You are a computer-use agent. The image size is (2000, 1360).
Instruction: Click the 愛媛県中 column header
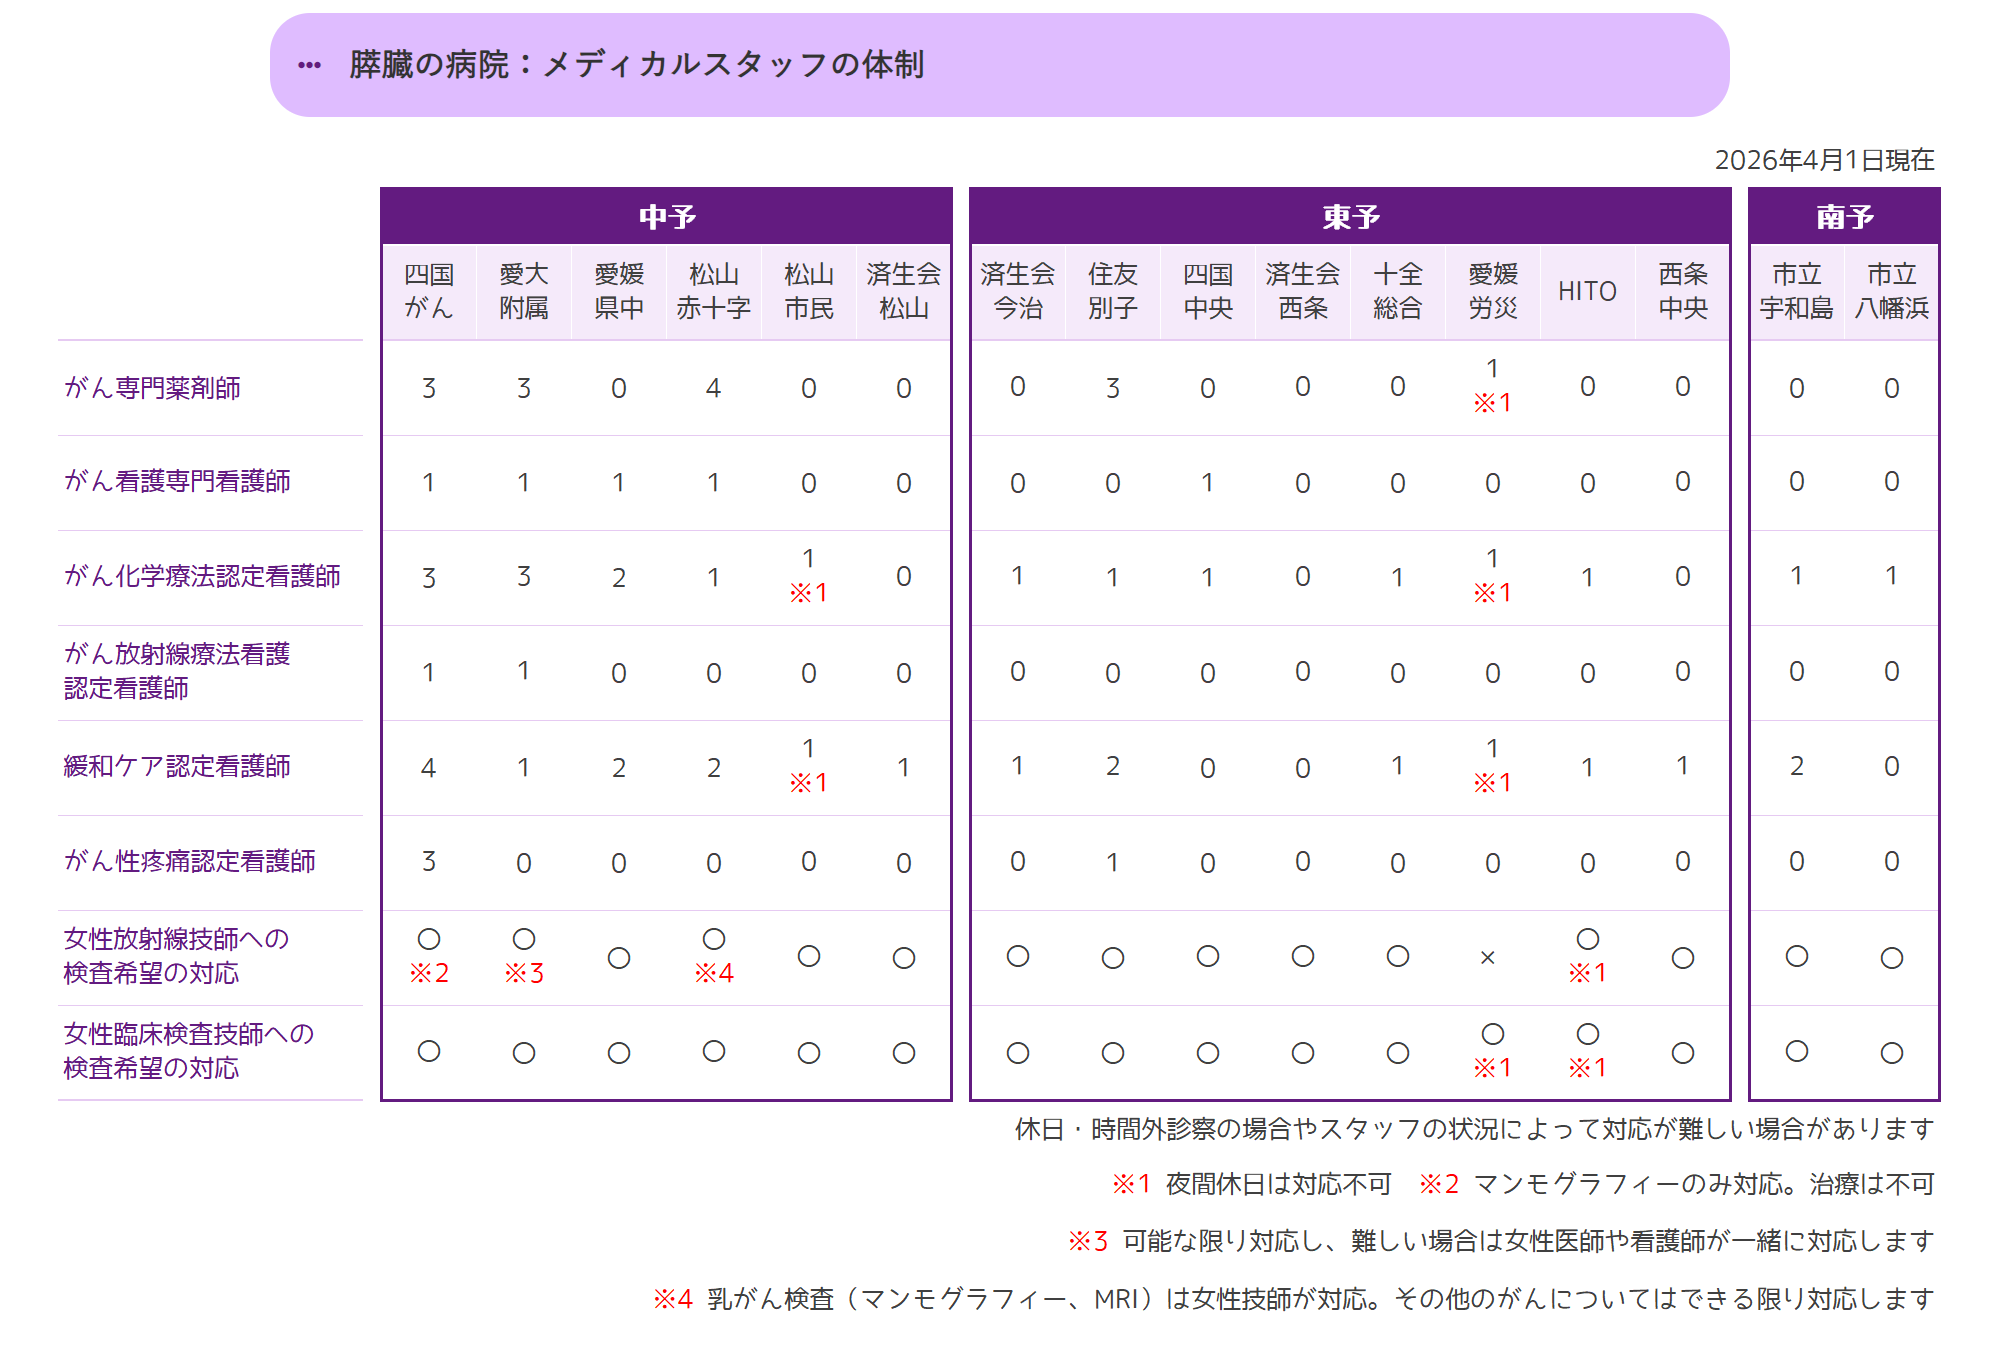[619, 291]
